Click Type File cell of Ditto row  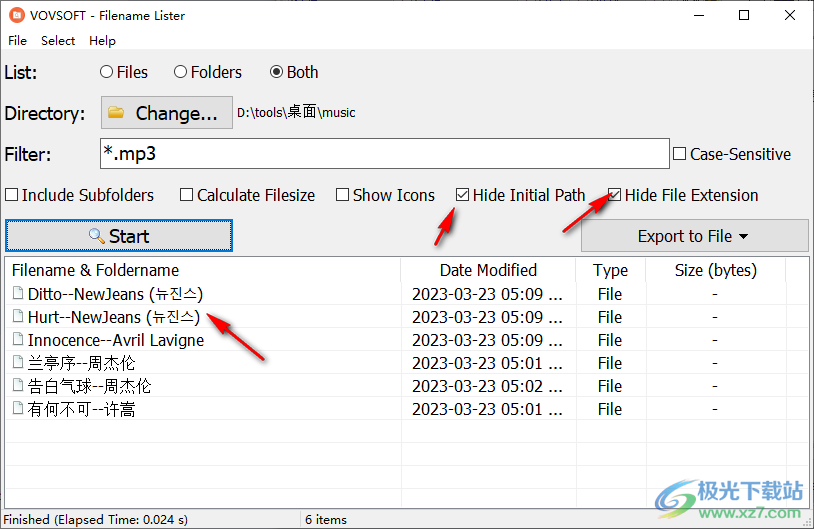tap(609, 294)
